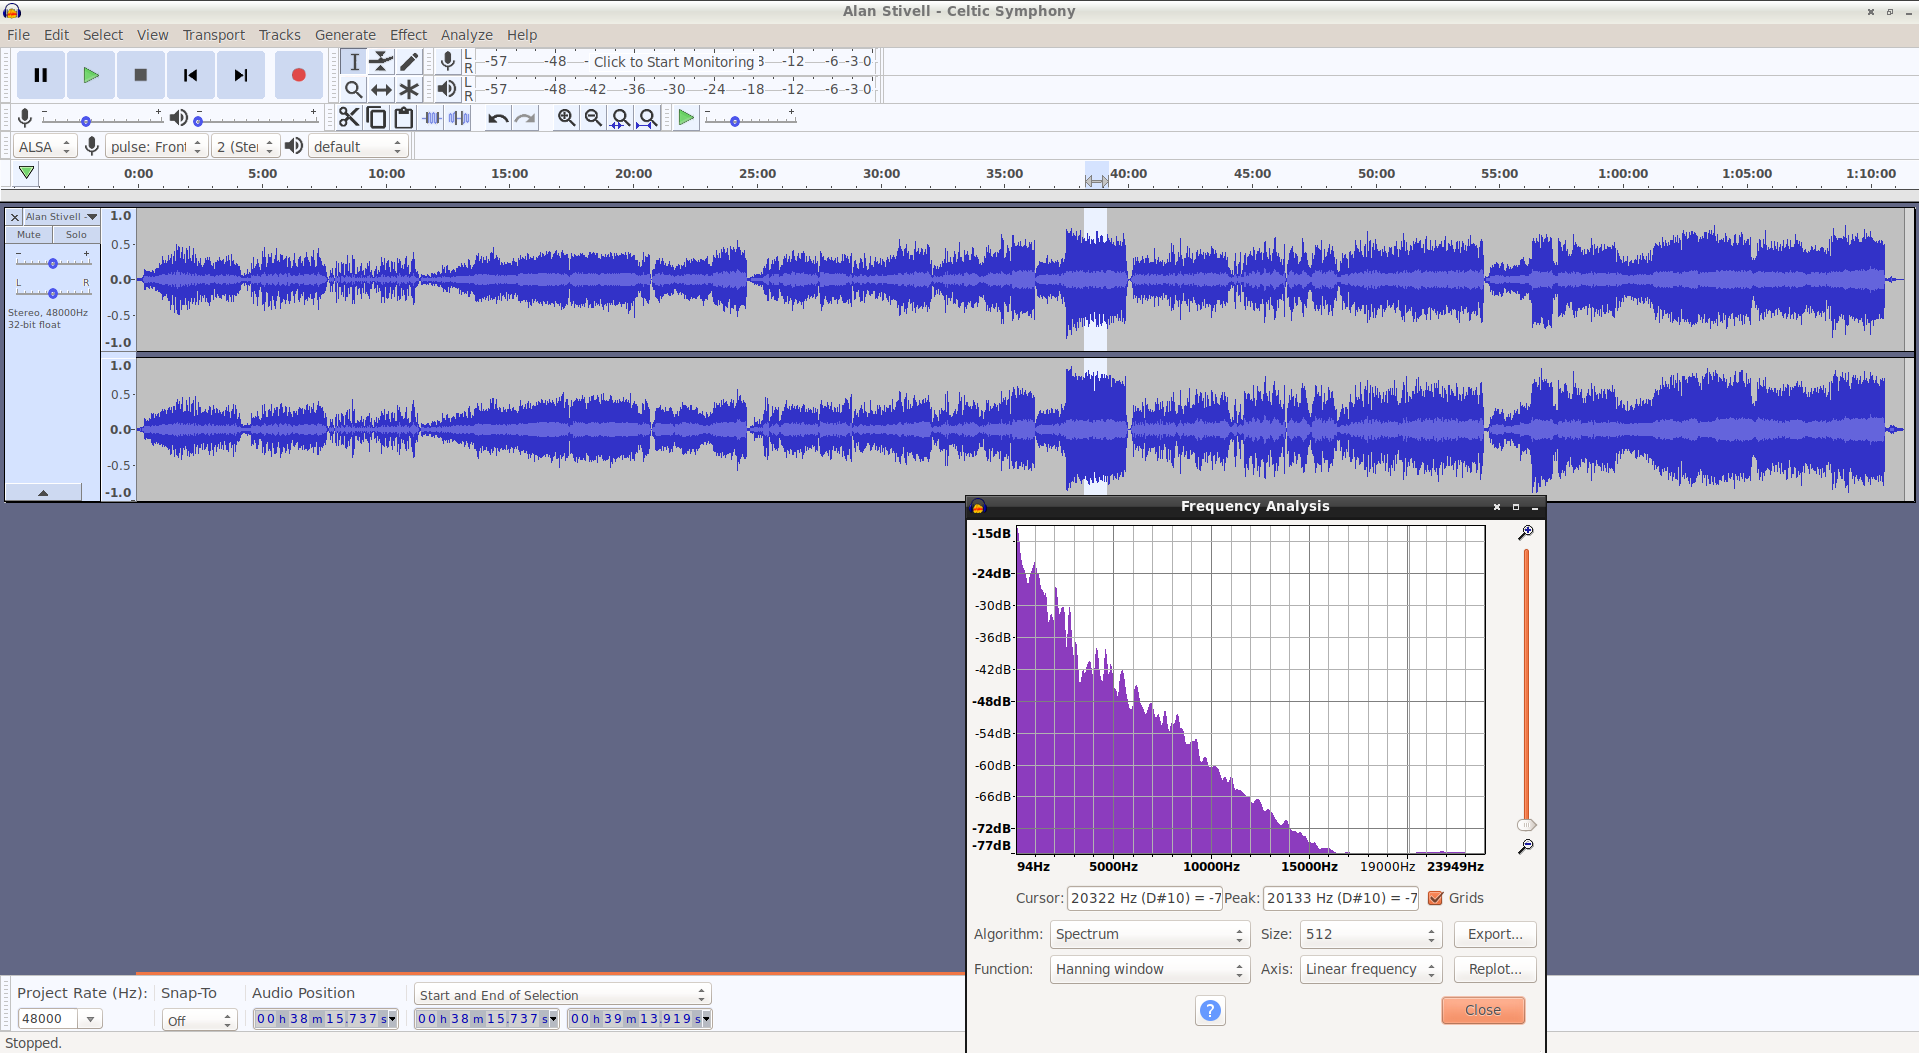
Task: Open the default playback device dropdown
Action: tap(358, 147)
